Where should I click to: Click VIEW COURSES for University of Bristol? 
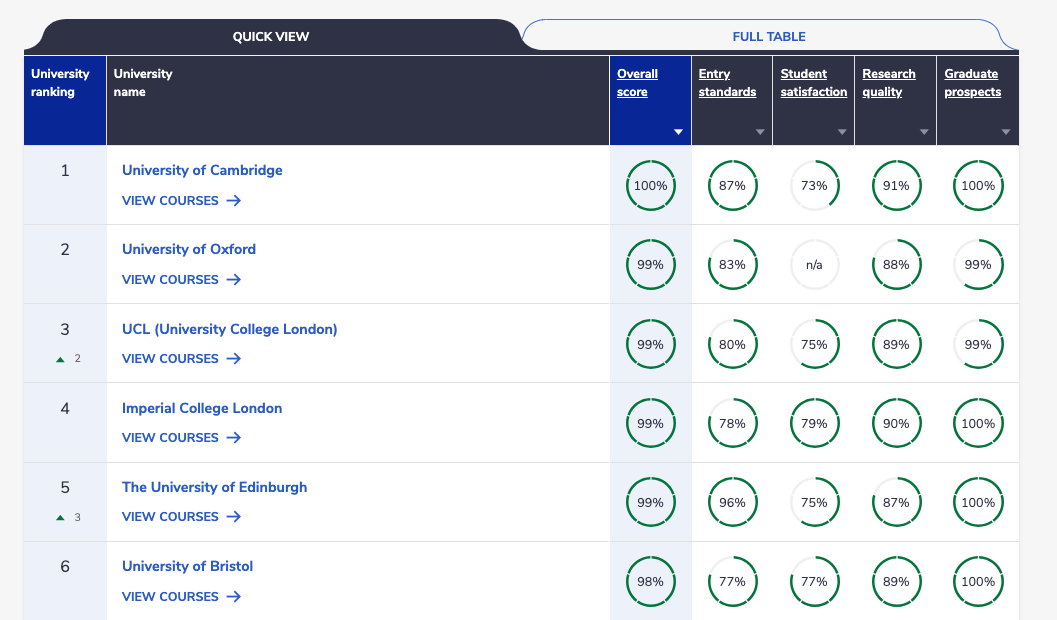pos(170,595)
